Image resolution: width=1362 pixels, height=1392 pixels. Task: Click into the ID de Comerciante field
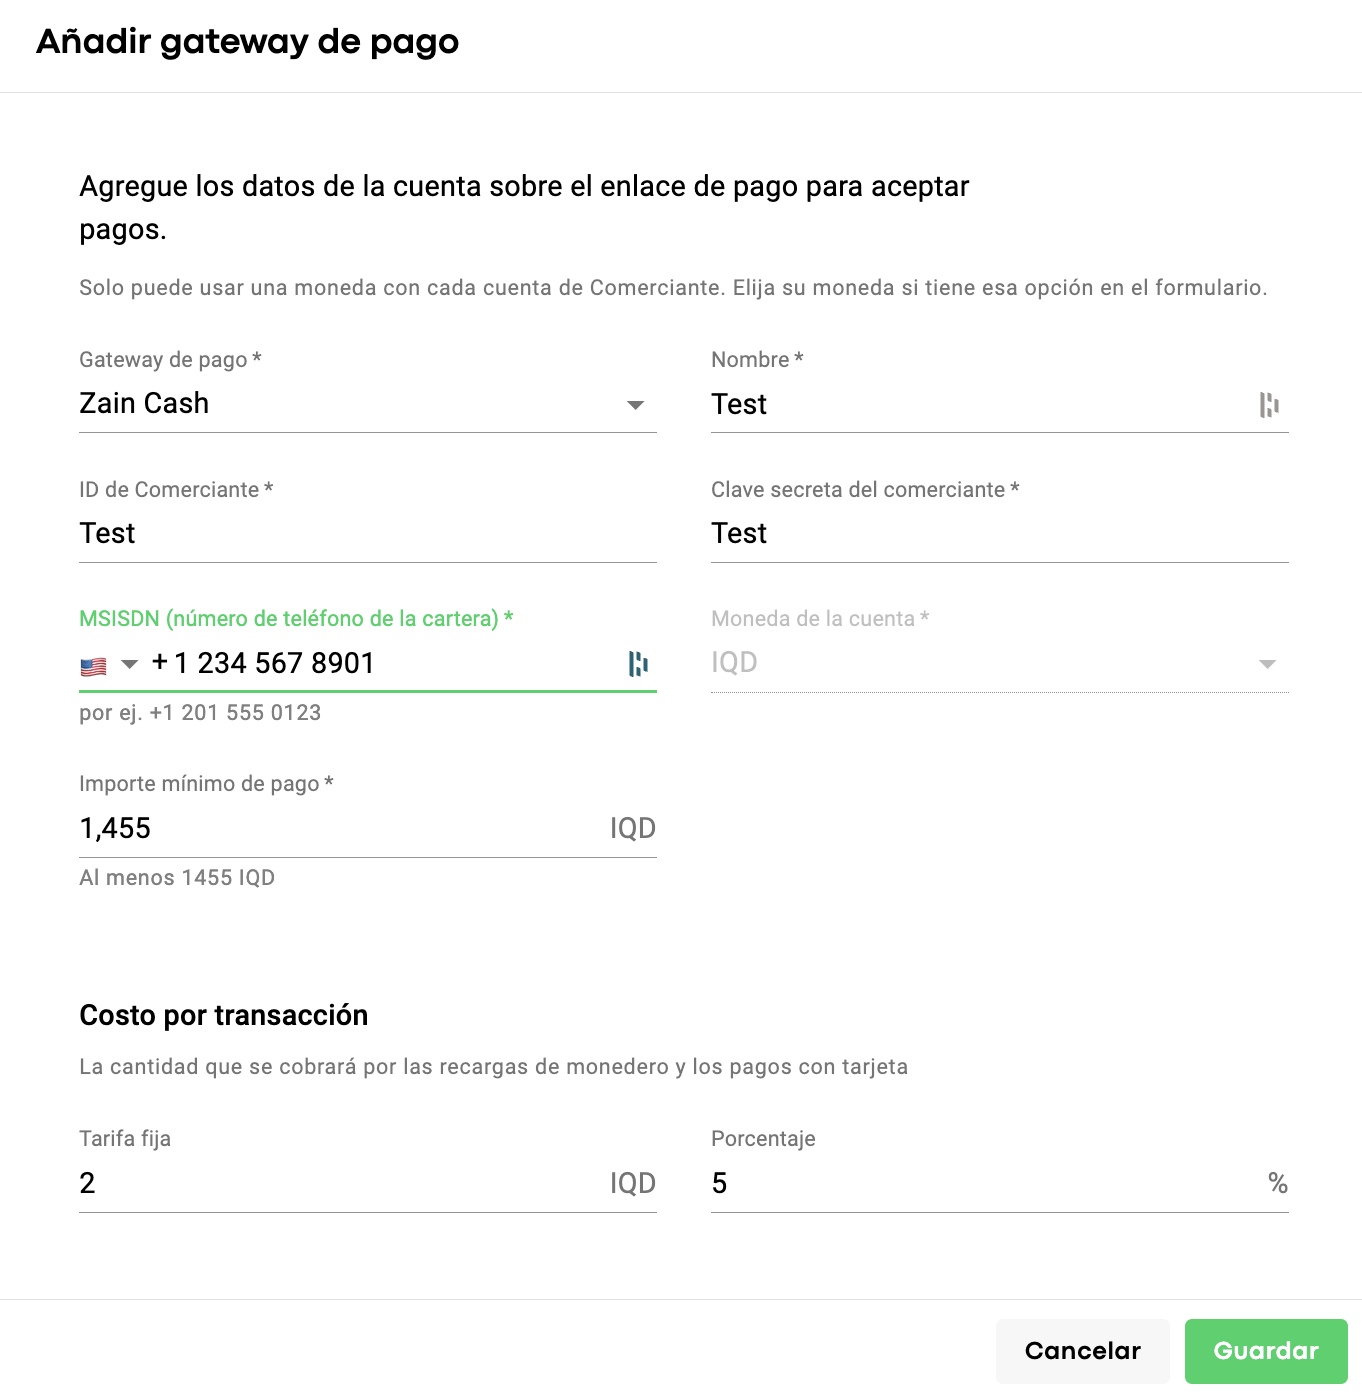click(x=367, y=534)
